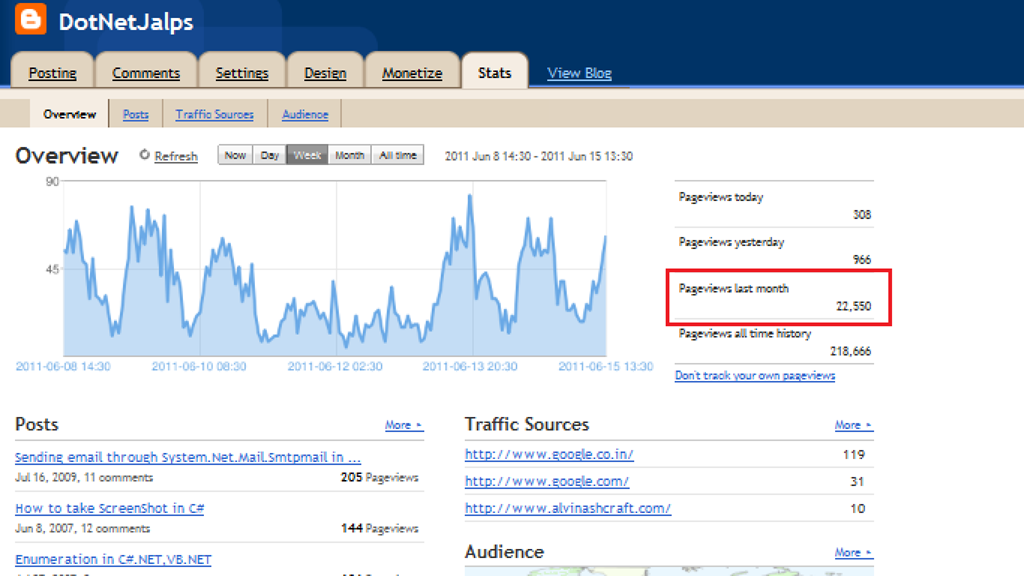Click the Audience map thumbnail
Screen dimensions: 1024x576
[x=669, y=571]
